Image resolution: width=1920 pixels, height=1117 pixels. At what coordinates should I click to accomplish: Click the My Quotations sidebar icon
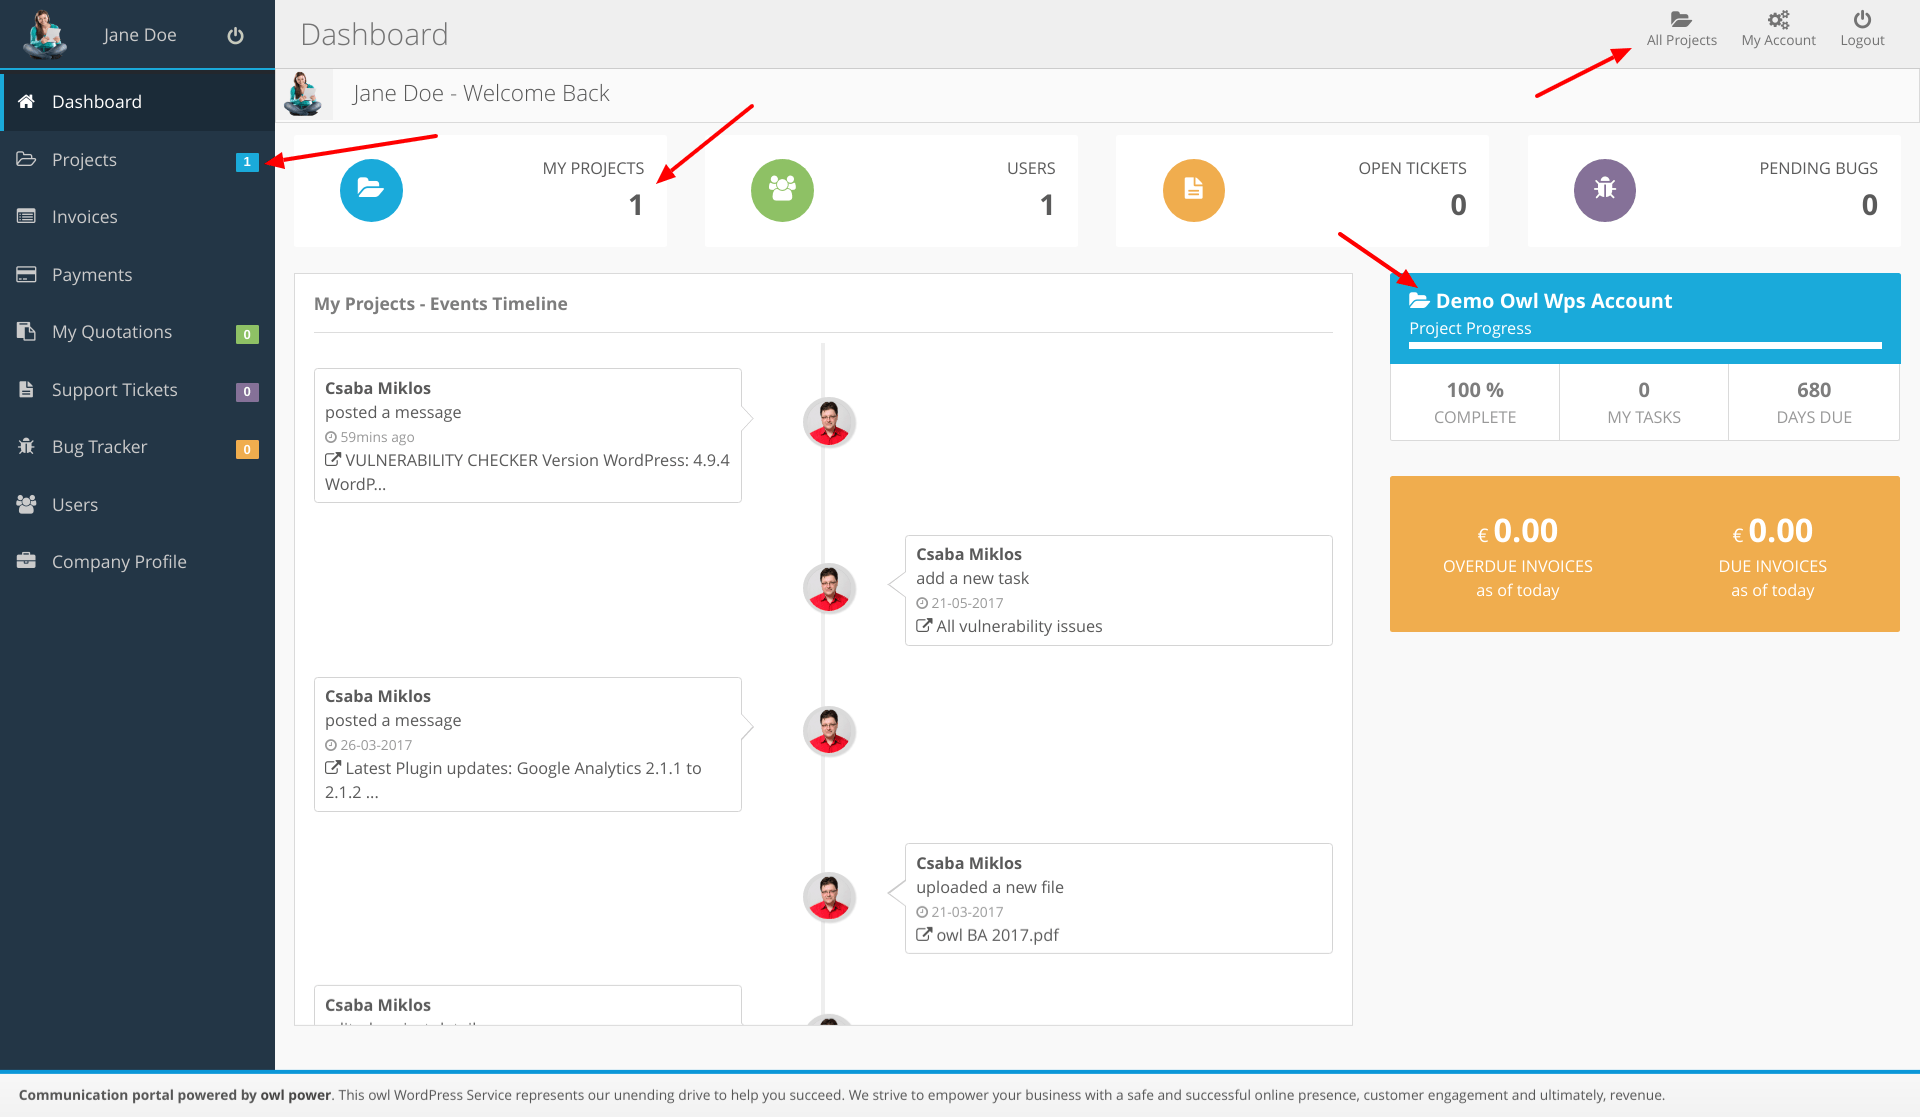[x=27, y=331]
